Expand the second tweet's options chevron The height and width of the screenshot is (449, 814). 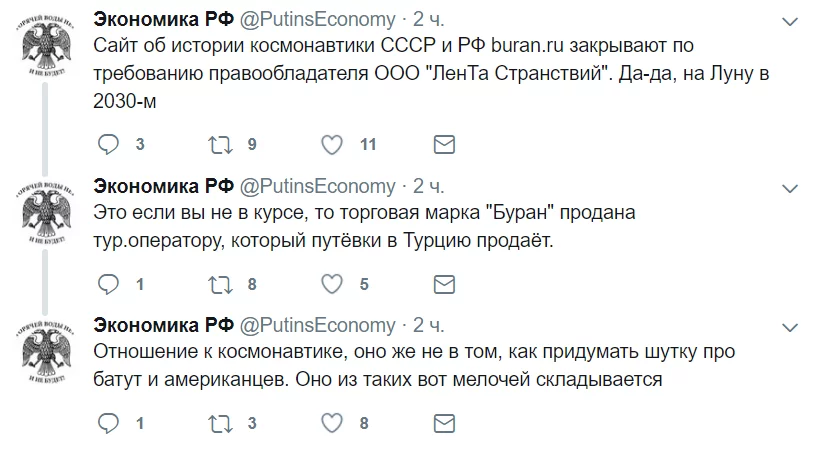(790, 189)
